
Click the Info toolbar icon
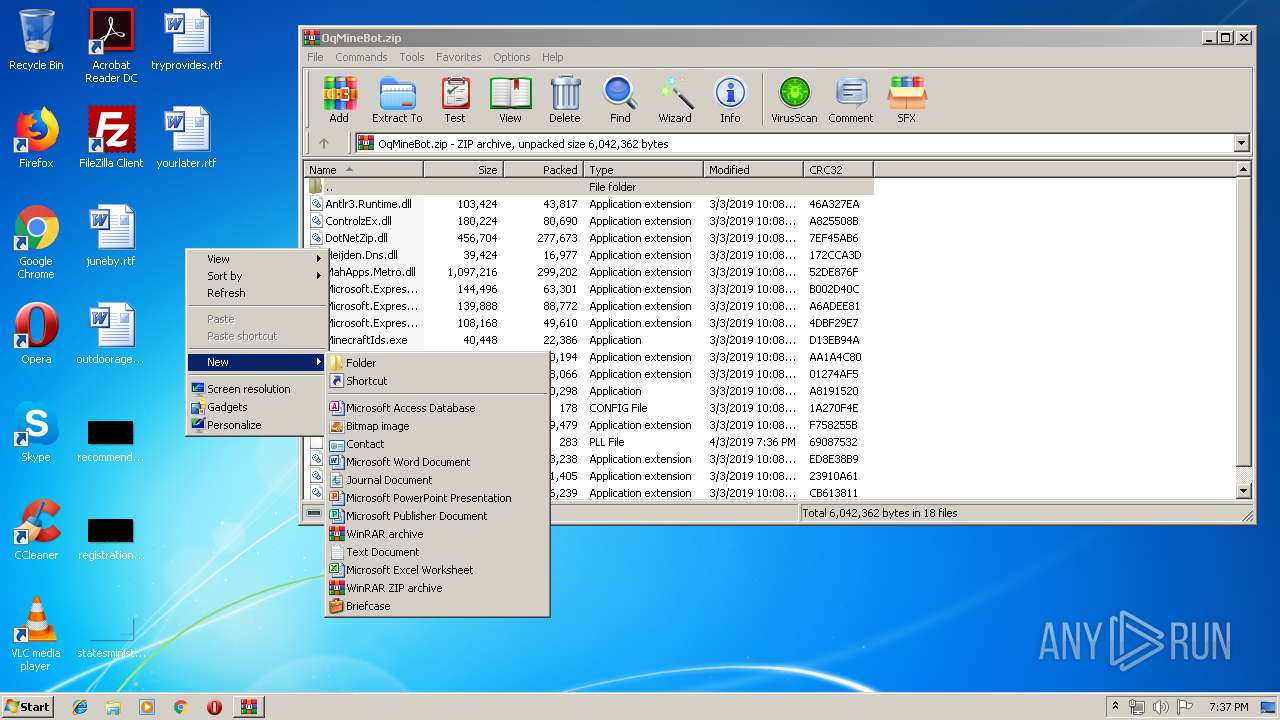[x=730, y=100]
